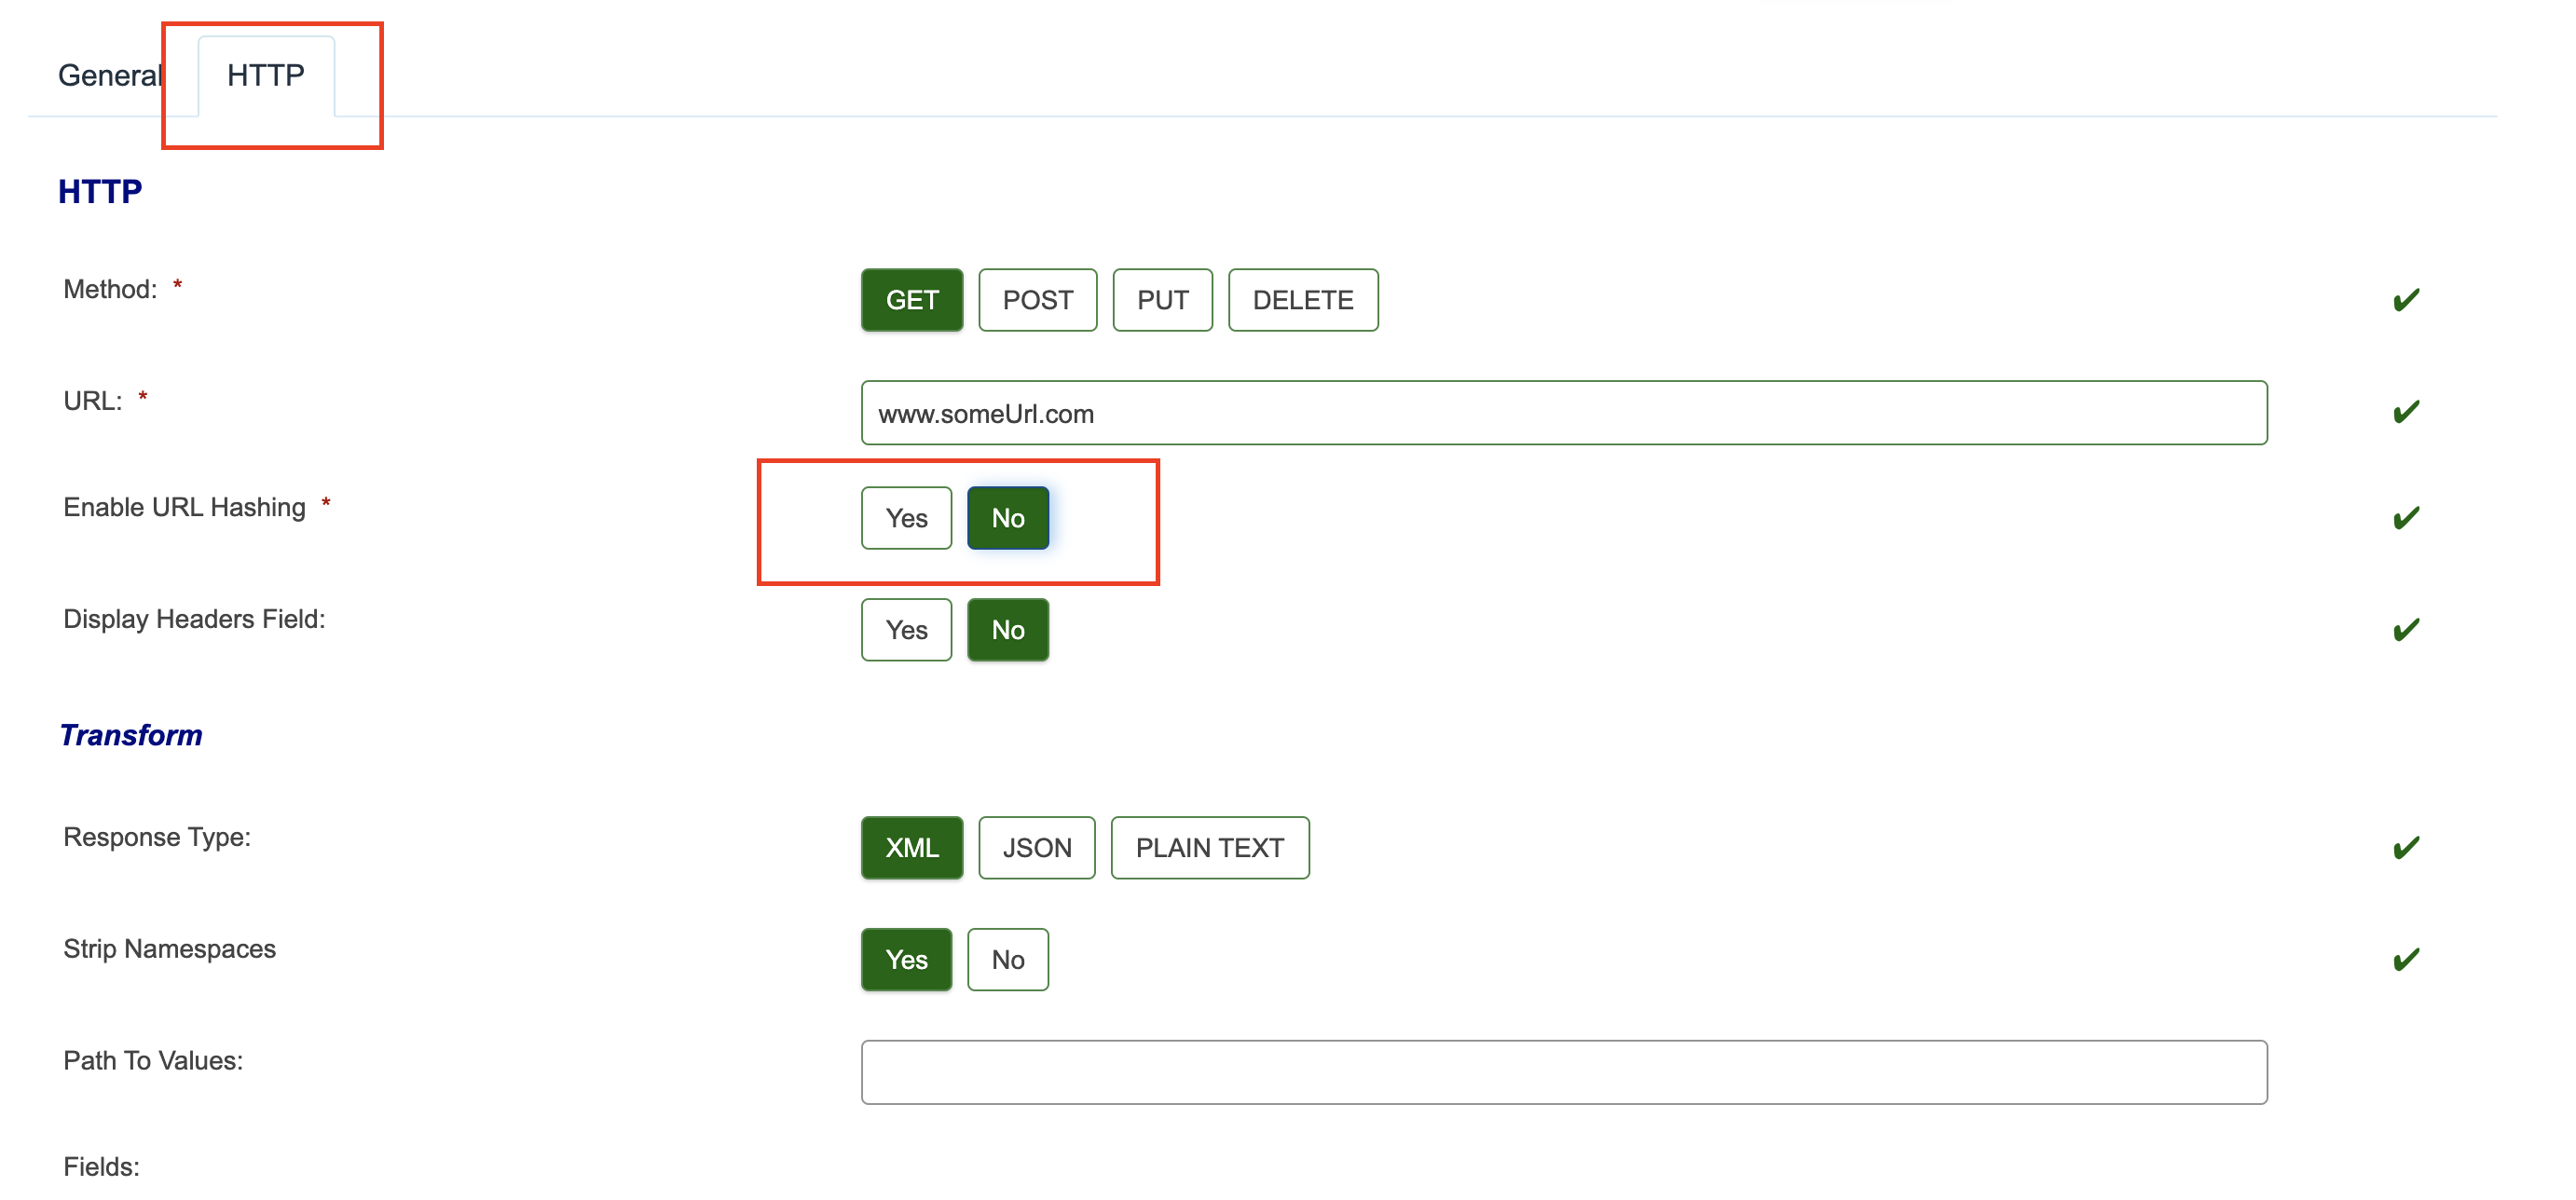
Task: Click the Enable URL Hashing label
Action: click(x=184, y=508)
